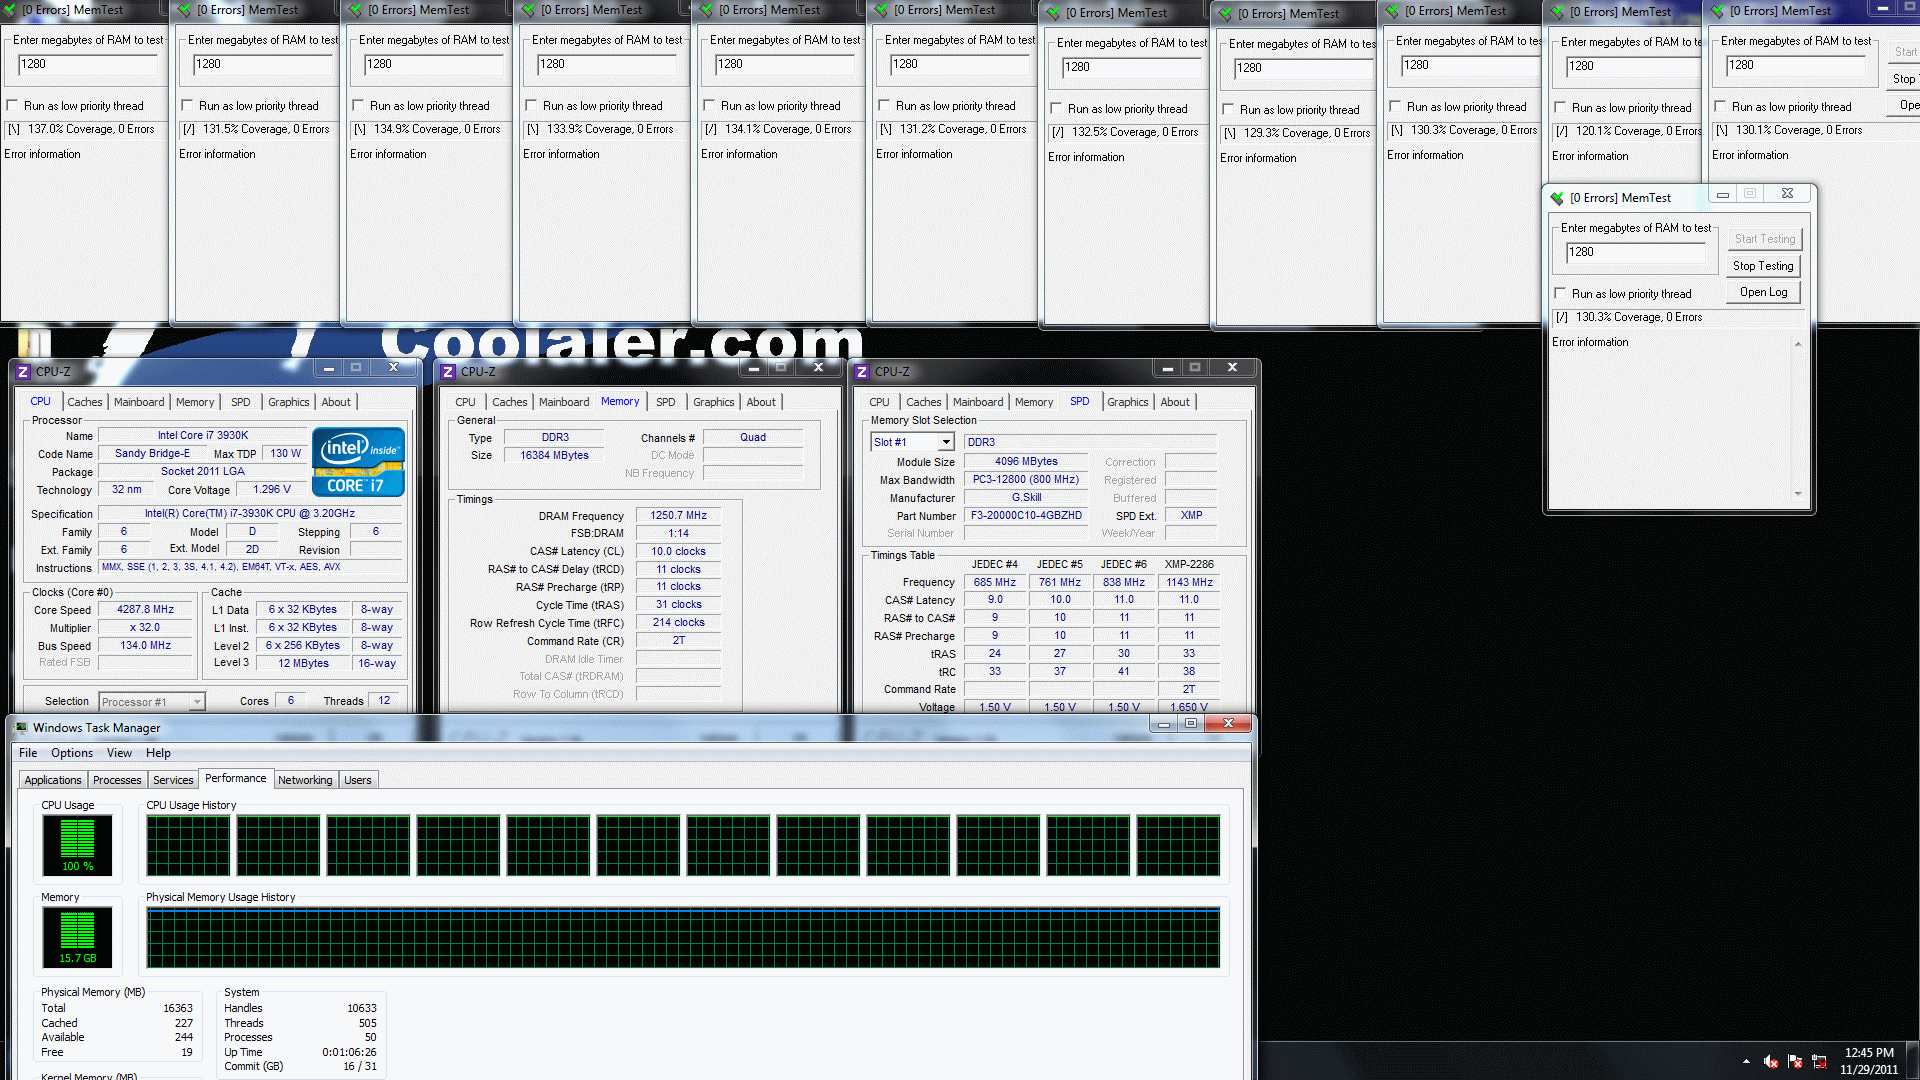Open the Processor #1 selection dropdown in CPU-Z
Viewport: 1920px width, 1080px height.
197,702
